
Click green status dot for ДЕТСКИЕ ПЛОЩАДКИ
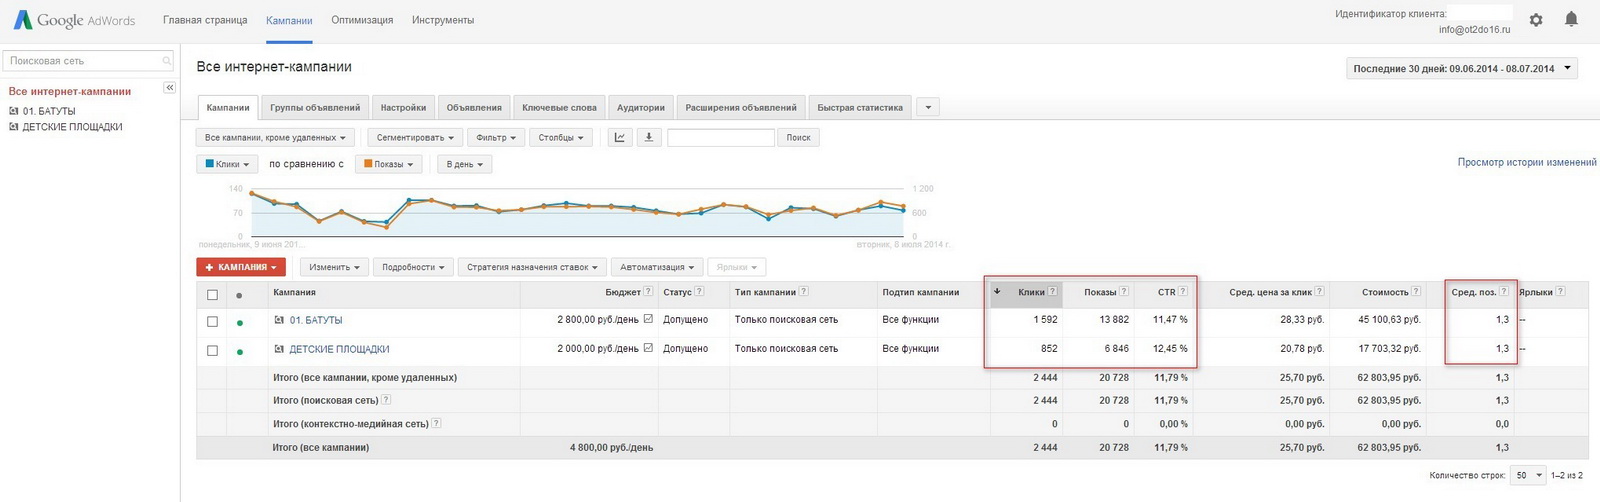click(x=239, y=351)
